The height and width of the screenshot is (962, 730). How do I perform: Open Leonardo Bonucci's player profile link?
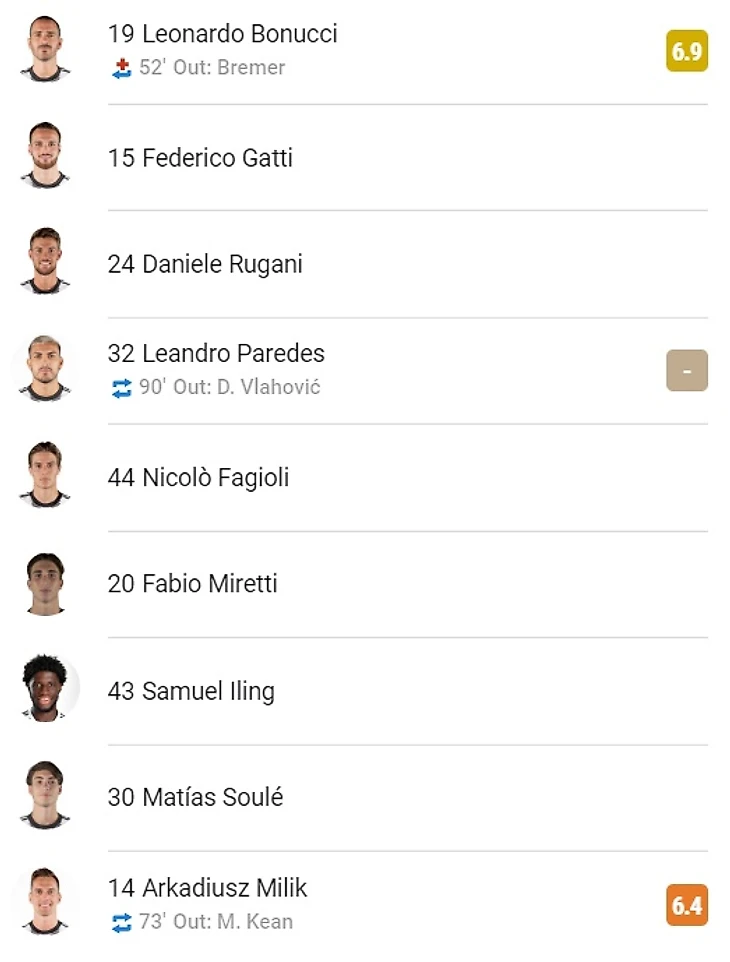coord(222,34)
